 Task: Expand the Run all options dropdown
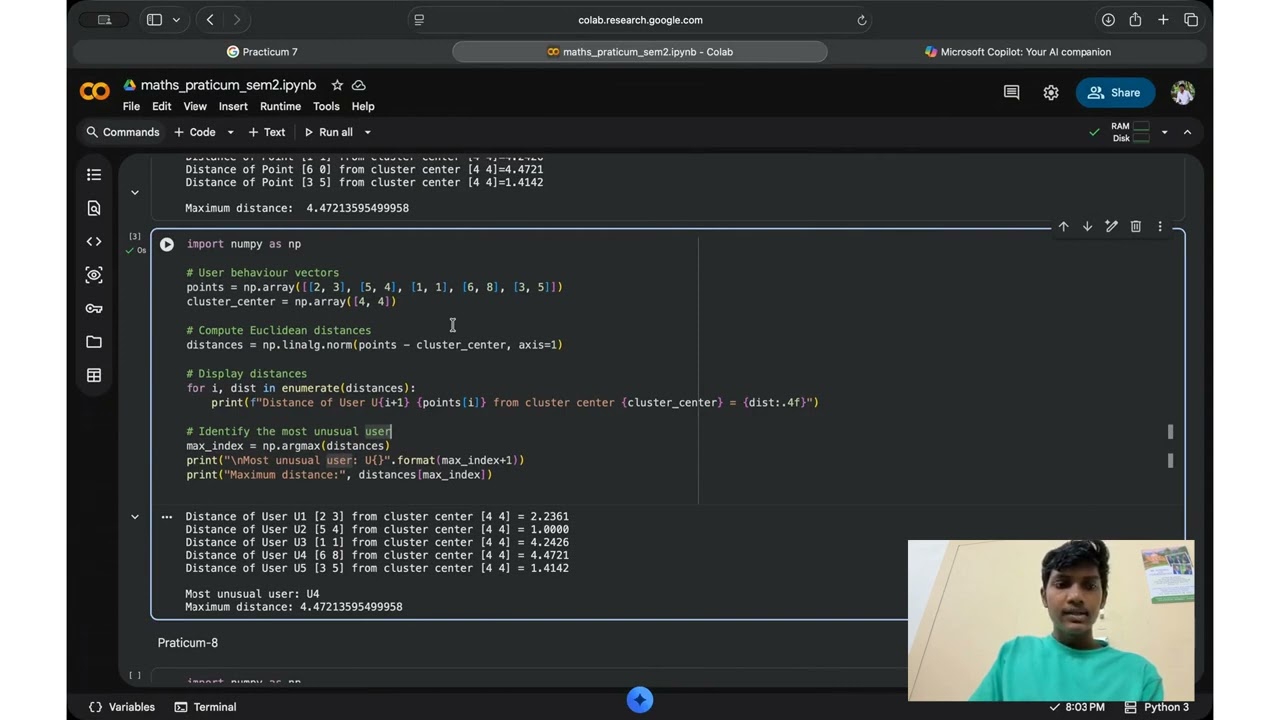tap(367, 132)
